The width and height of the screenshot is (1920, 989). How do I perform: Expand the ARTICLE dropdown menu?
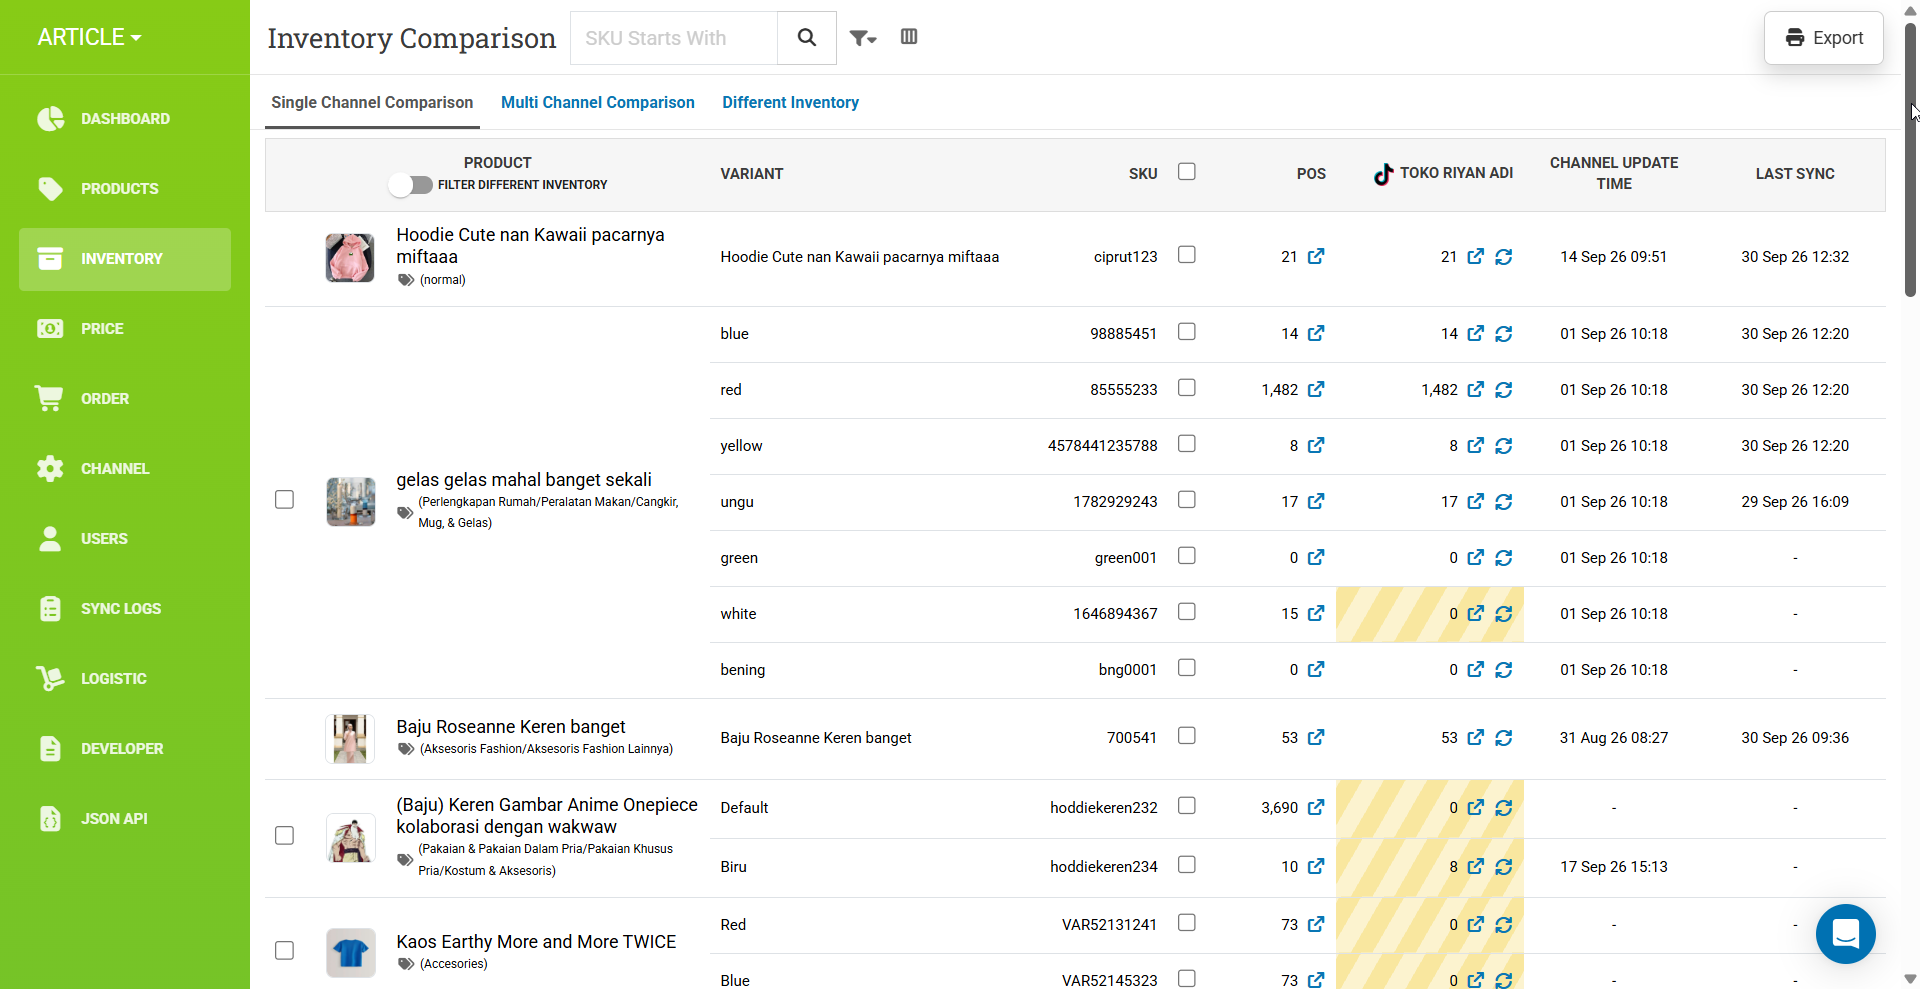(x=89, y=37)
